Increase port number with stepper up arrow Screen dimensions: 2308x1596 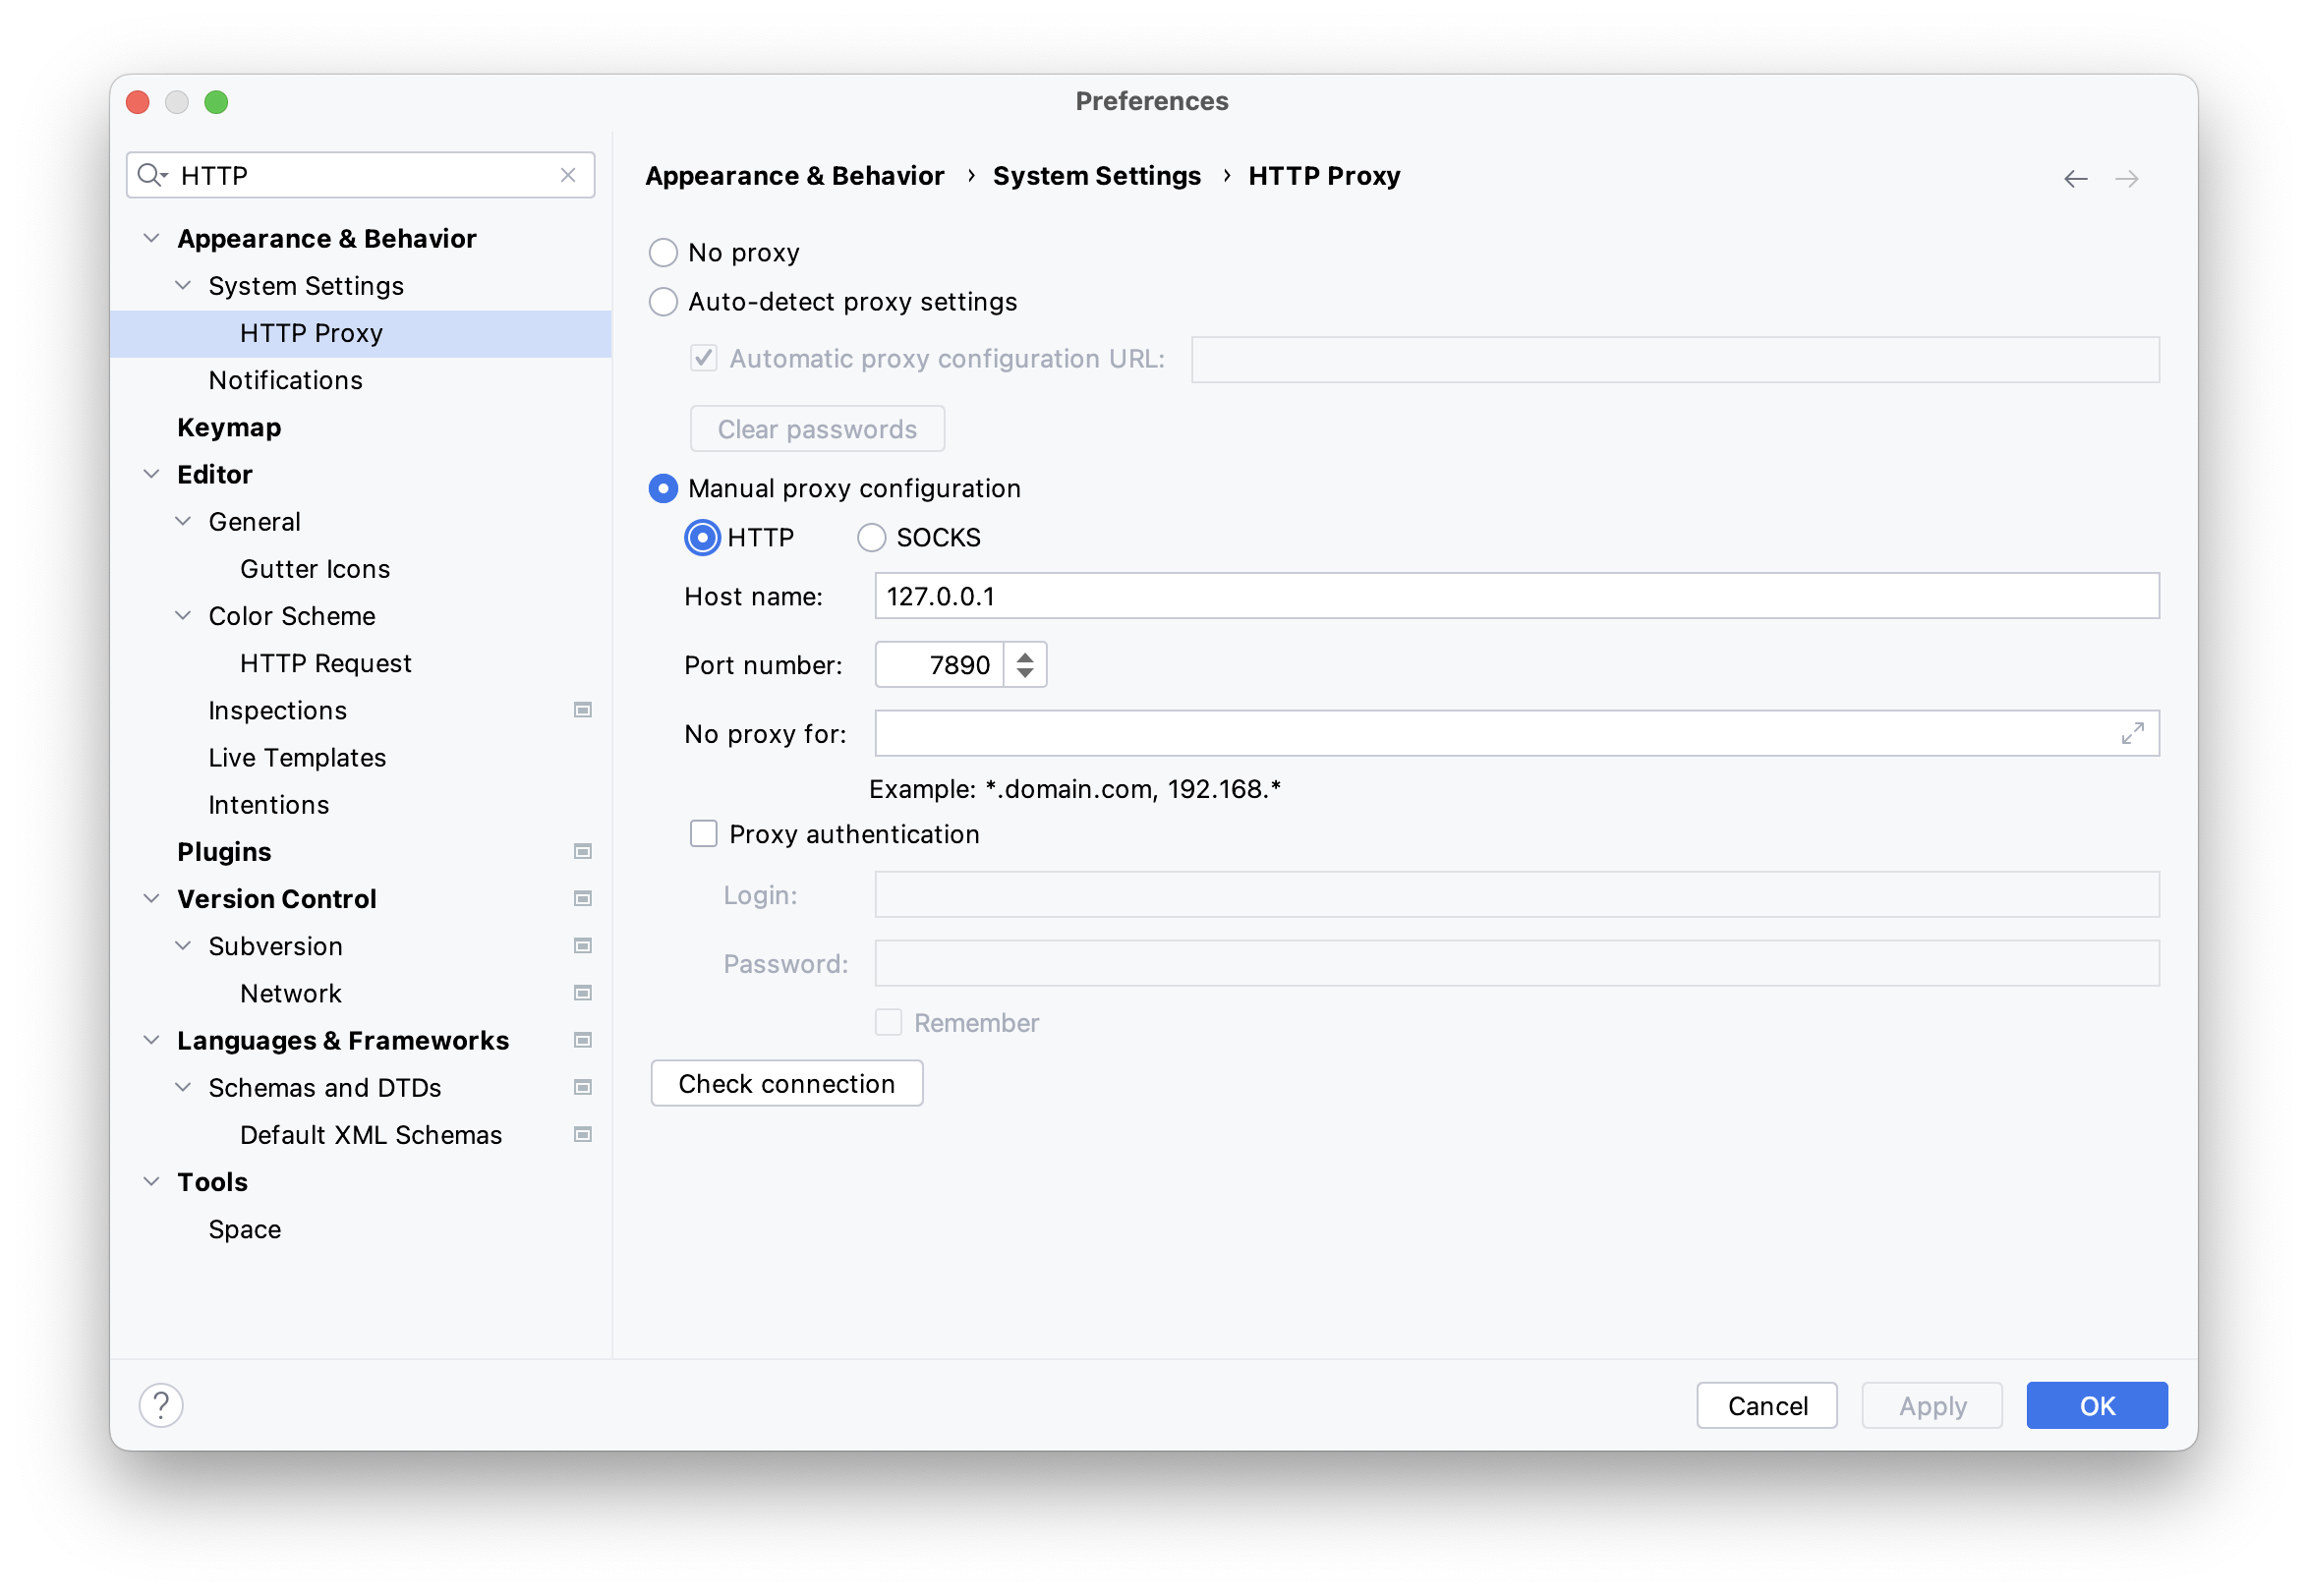[x=1025, y=657]
